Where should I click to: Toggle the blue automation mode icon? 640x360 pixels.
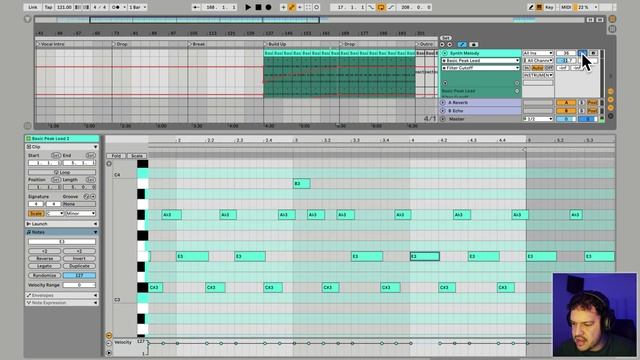click(x=462, y=44)
